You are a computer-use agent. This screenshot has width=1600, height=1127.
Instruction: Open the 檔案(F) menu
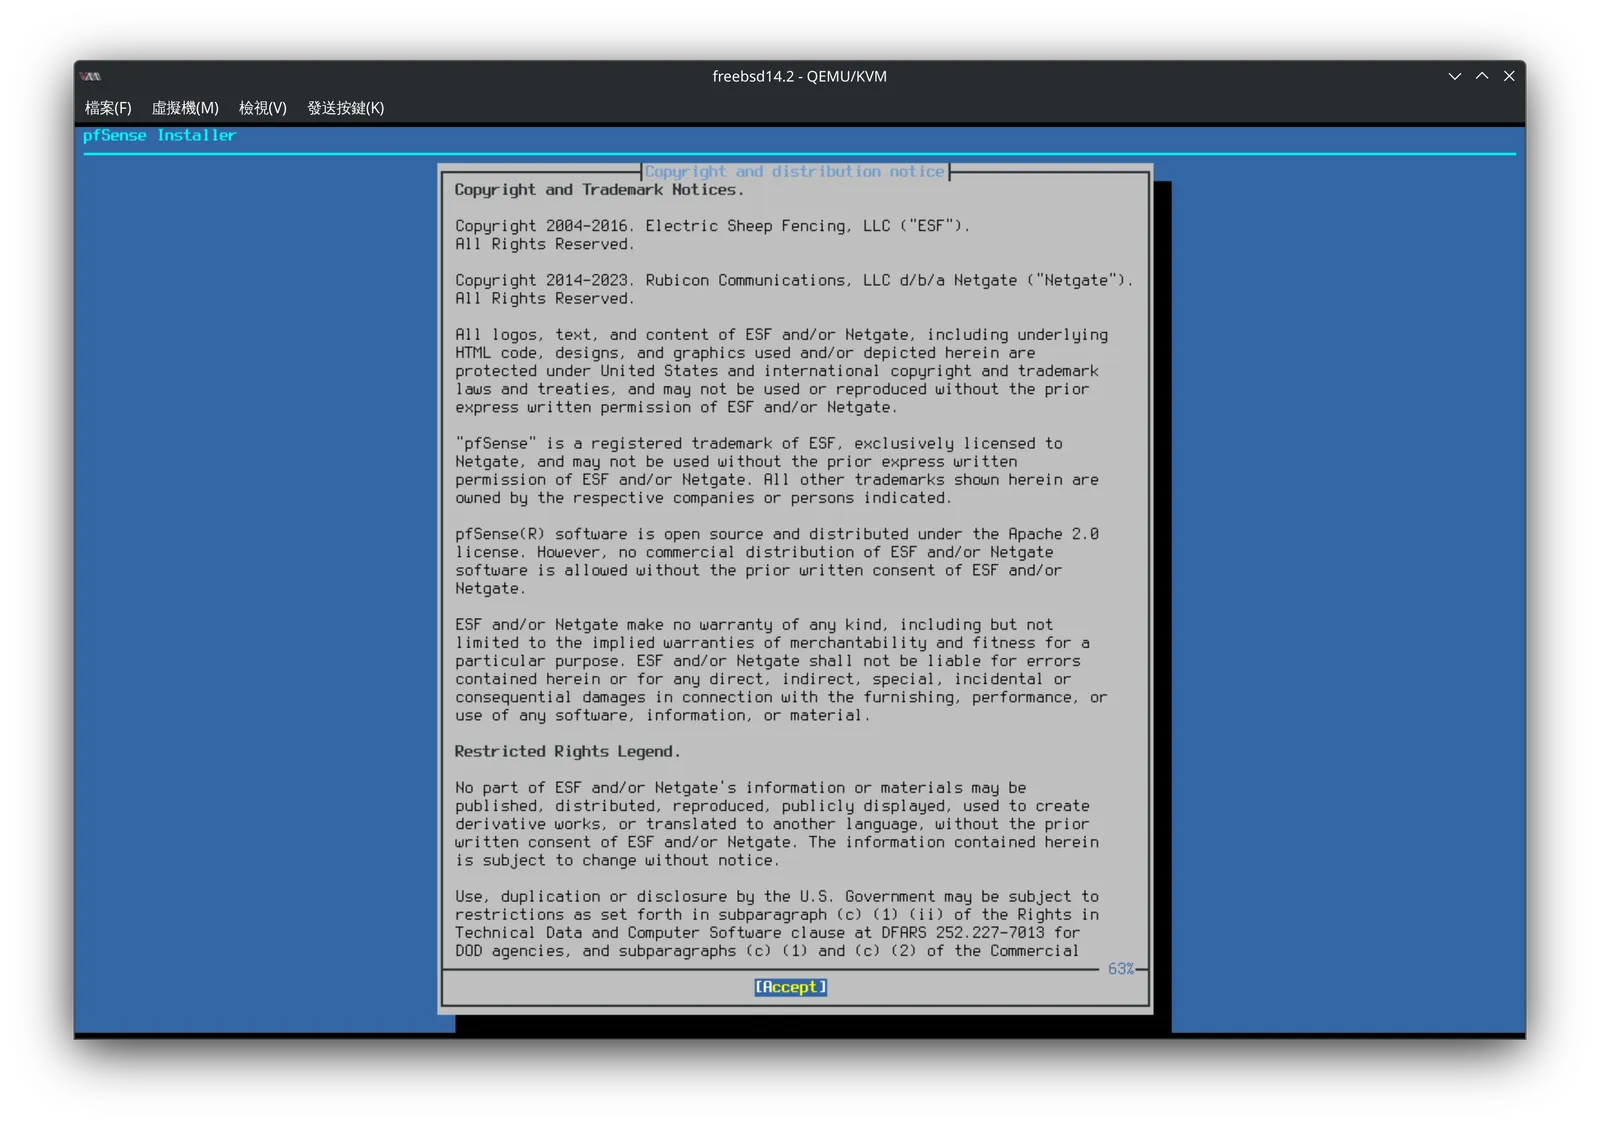[108, 108]
